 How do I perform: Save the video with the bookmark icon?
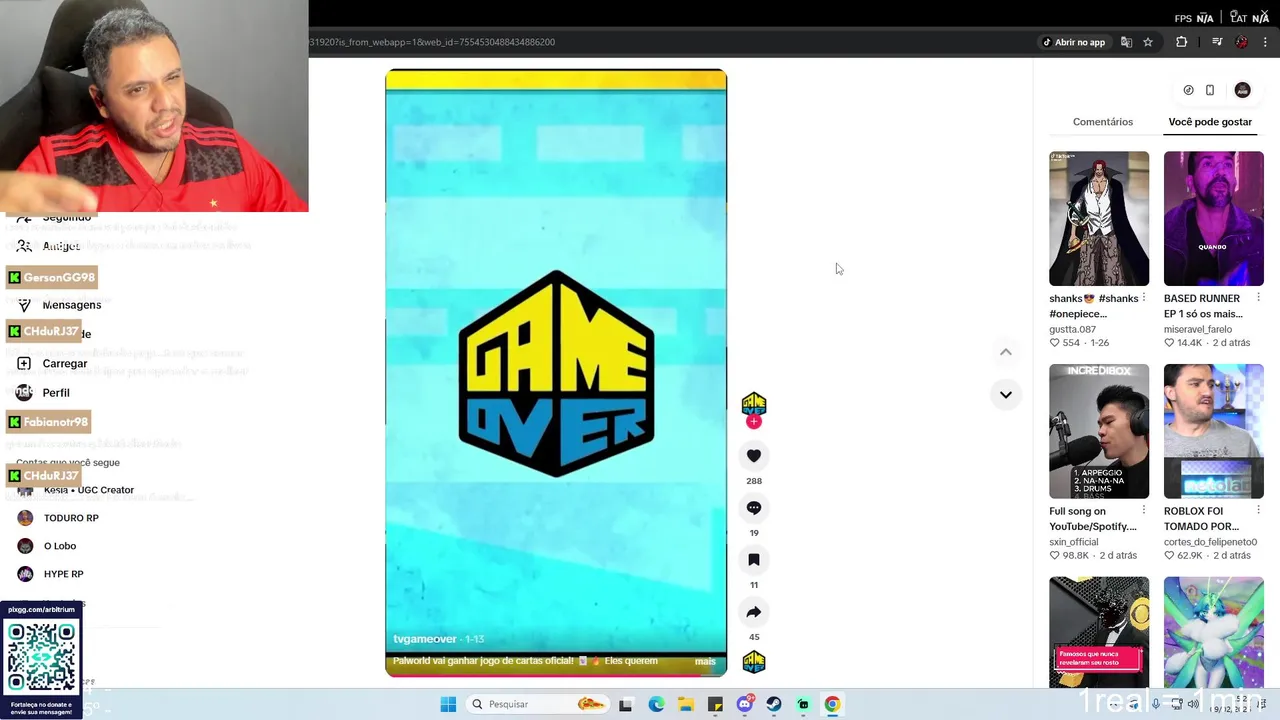(754, 560)
